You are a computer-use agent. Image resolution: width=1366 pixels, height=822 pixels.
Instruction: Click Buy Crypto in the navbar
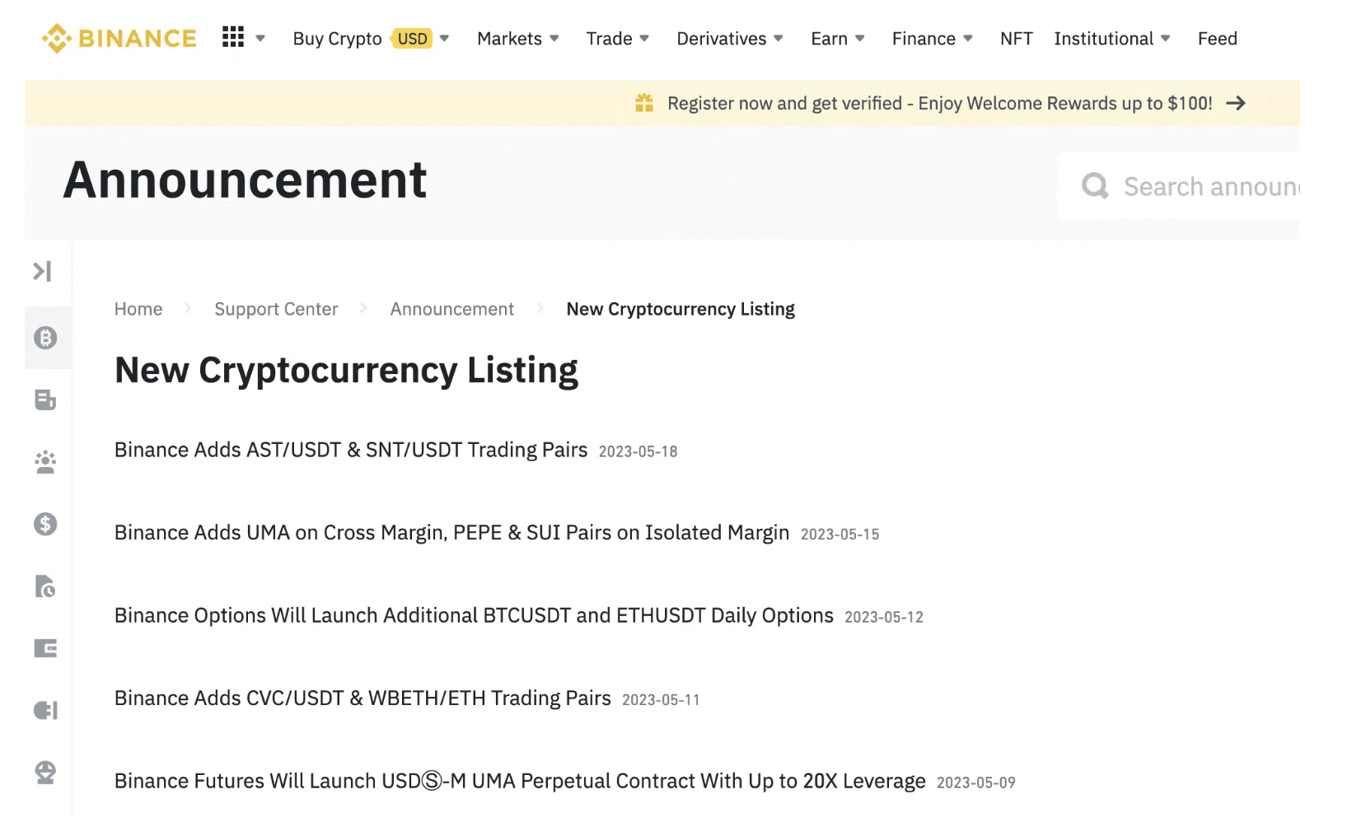pos(337,39)
